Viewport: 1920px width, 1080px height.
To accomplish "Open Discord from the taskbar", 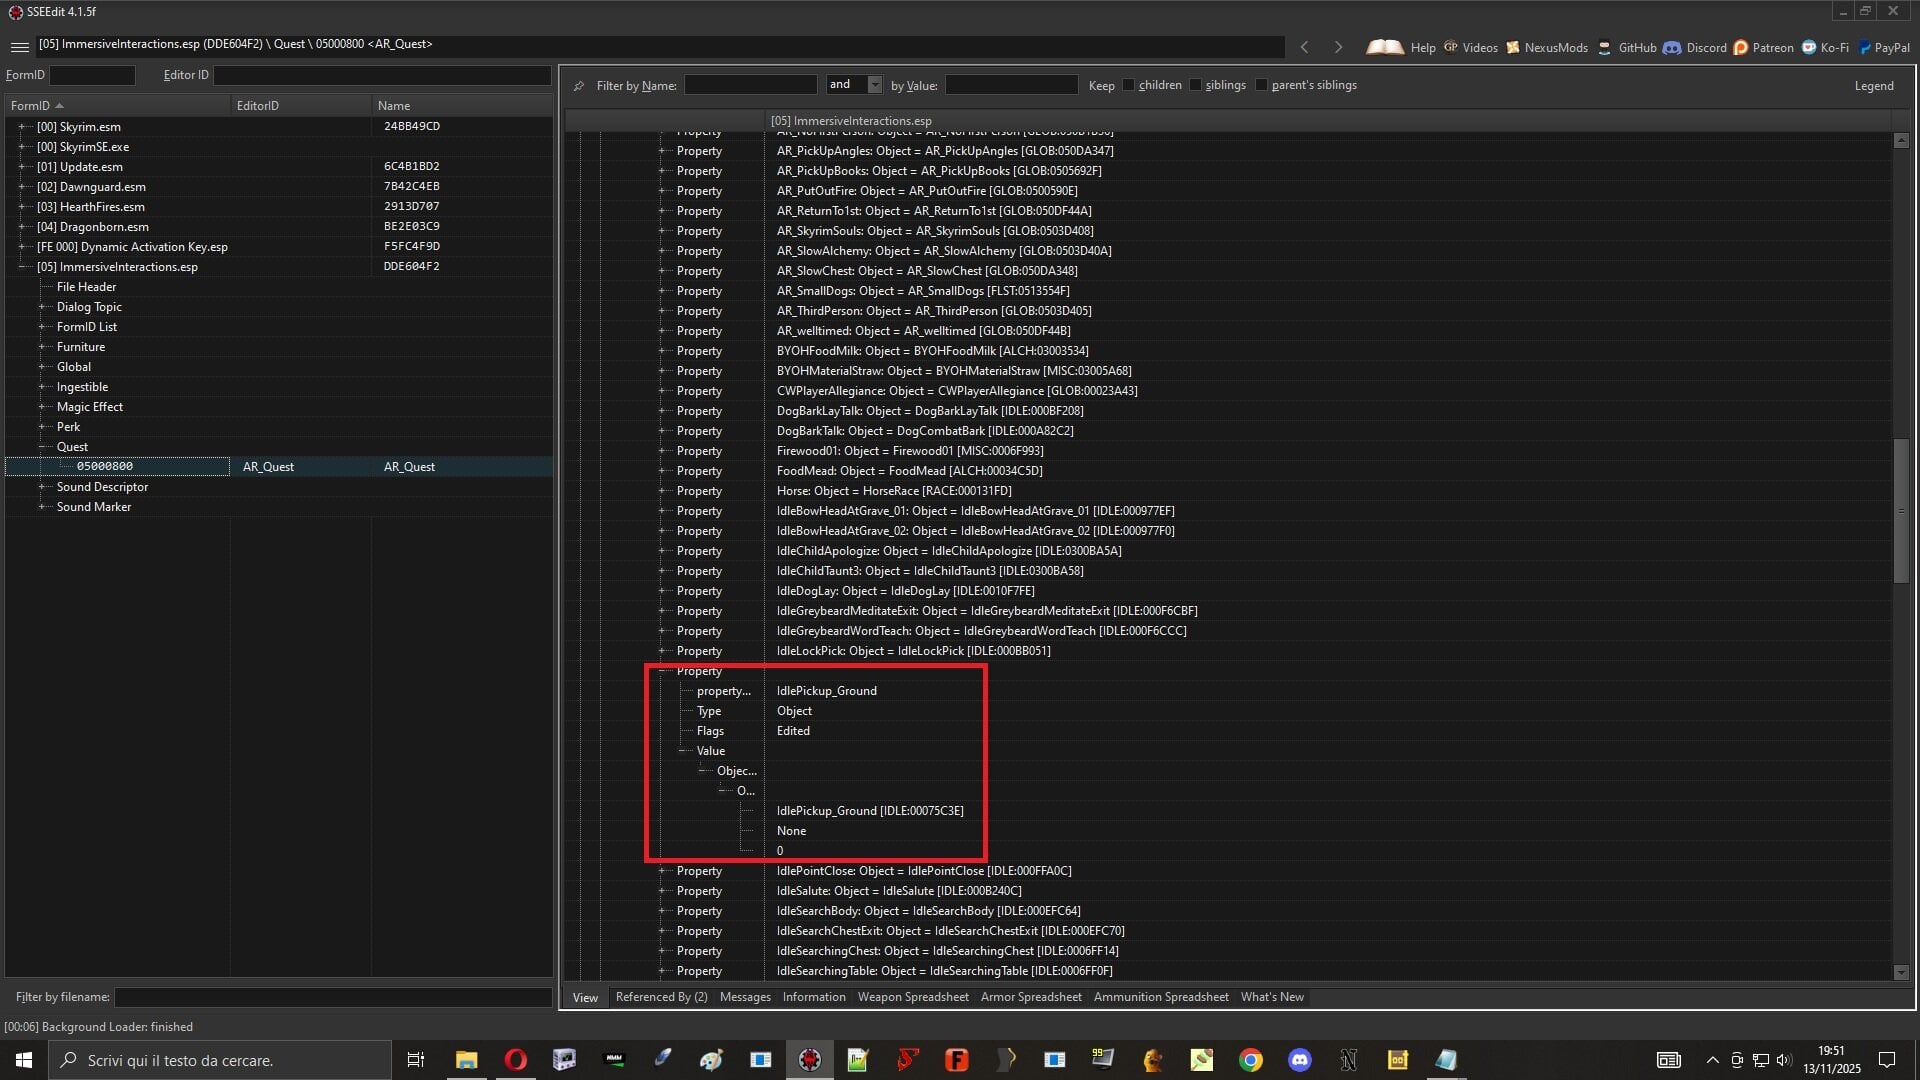I will pyautogui.click(x=1300, y=1060).
